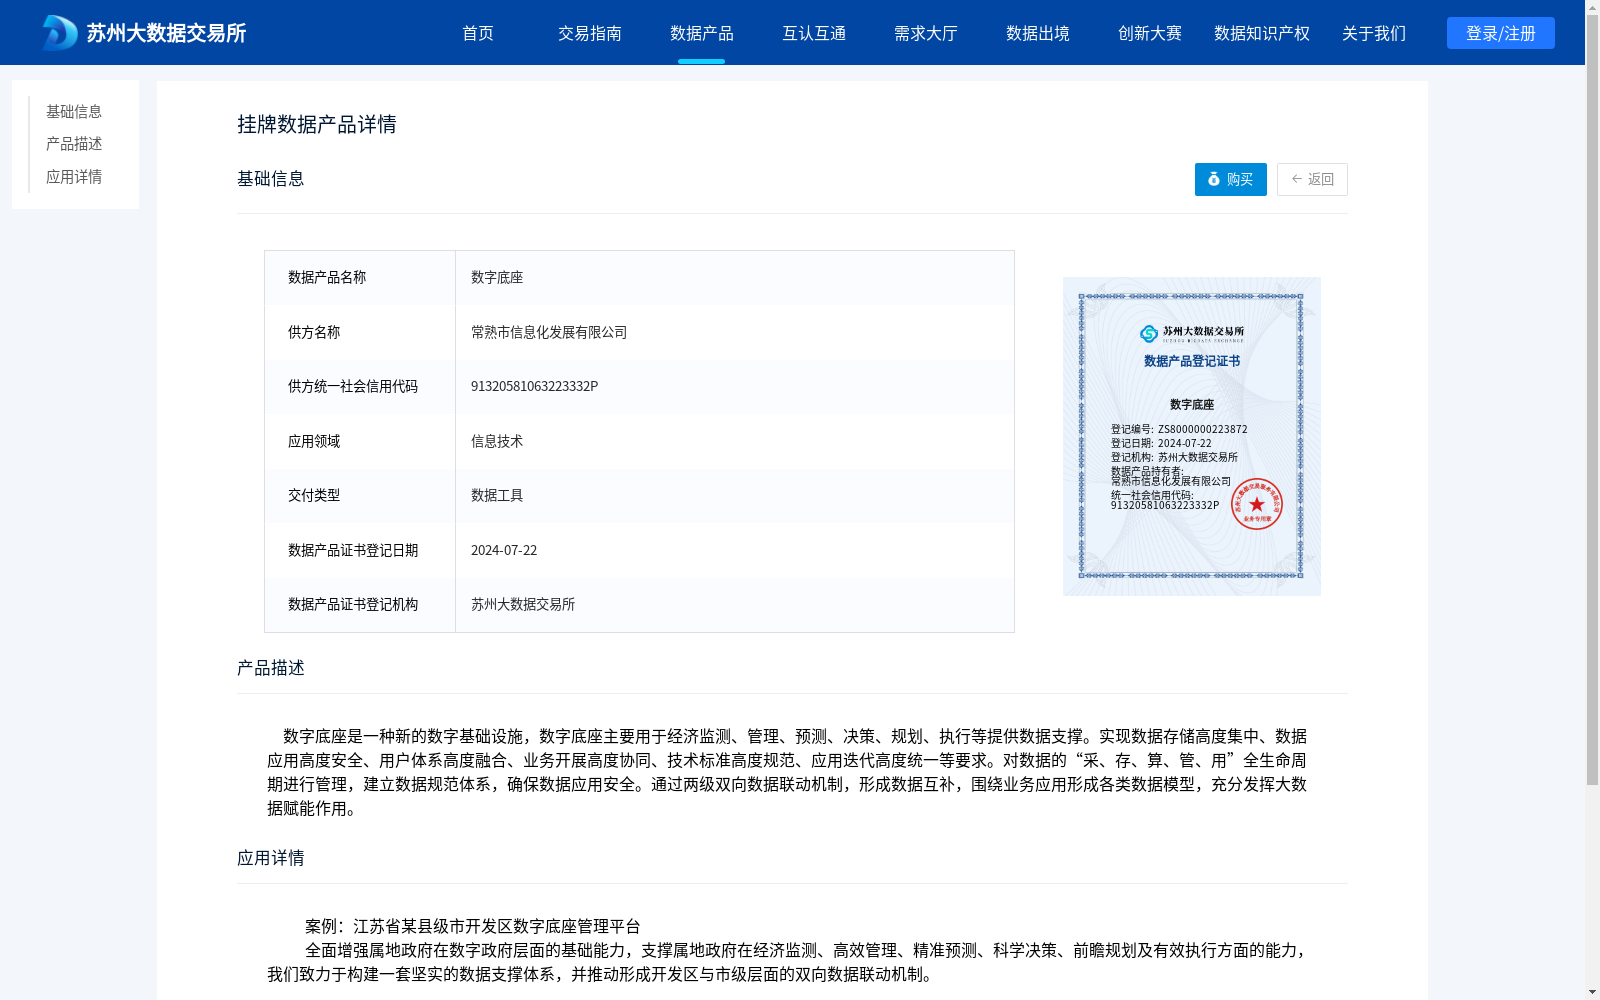Open the 数据知识产权 navigation item
This screenshot has height=1000, width=1600.
pos(1262,33)
